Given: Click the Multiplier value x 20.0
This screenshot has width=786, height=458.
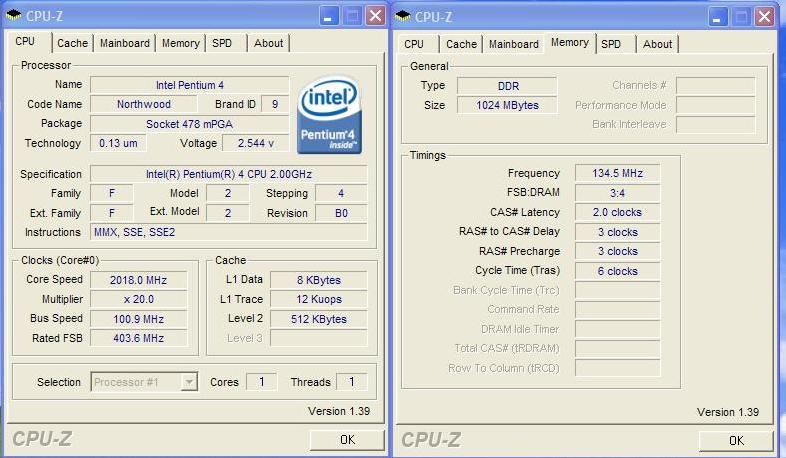Looking at the screenshot, I should click(138, 299).
